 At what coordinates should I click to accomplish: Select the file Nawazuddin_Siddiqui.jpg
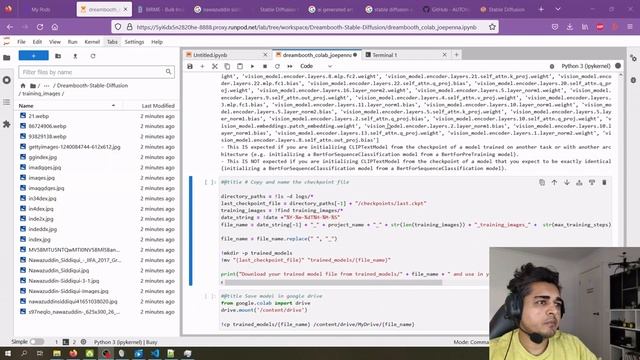pos(59,271)
